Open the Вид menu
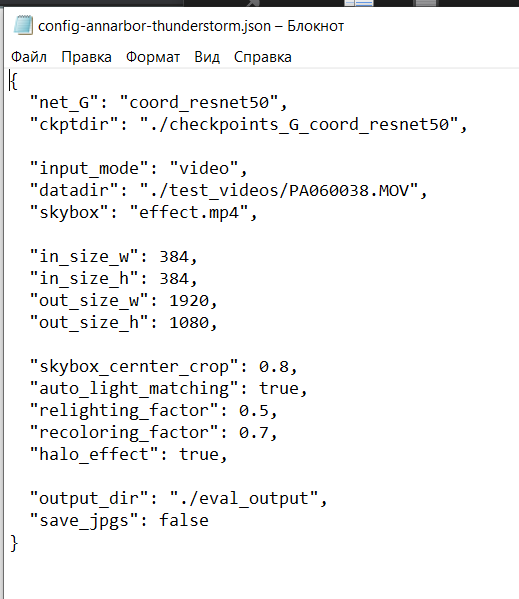 (207, 57)
